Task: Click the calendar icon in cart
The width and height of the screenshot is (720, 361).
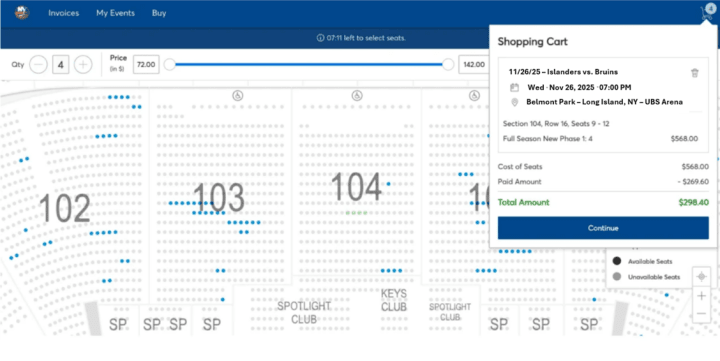Action: point(514,87)
